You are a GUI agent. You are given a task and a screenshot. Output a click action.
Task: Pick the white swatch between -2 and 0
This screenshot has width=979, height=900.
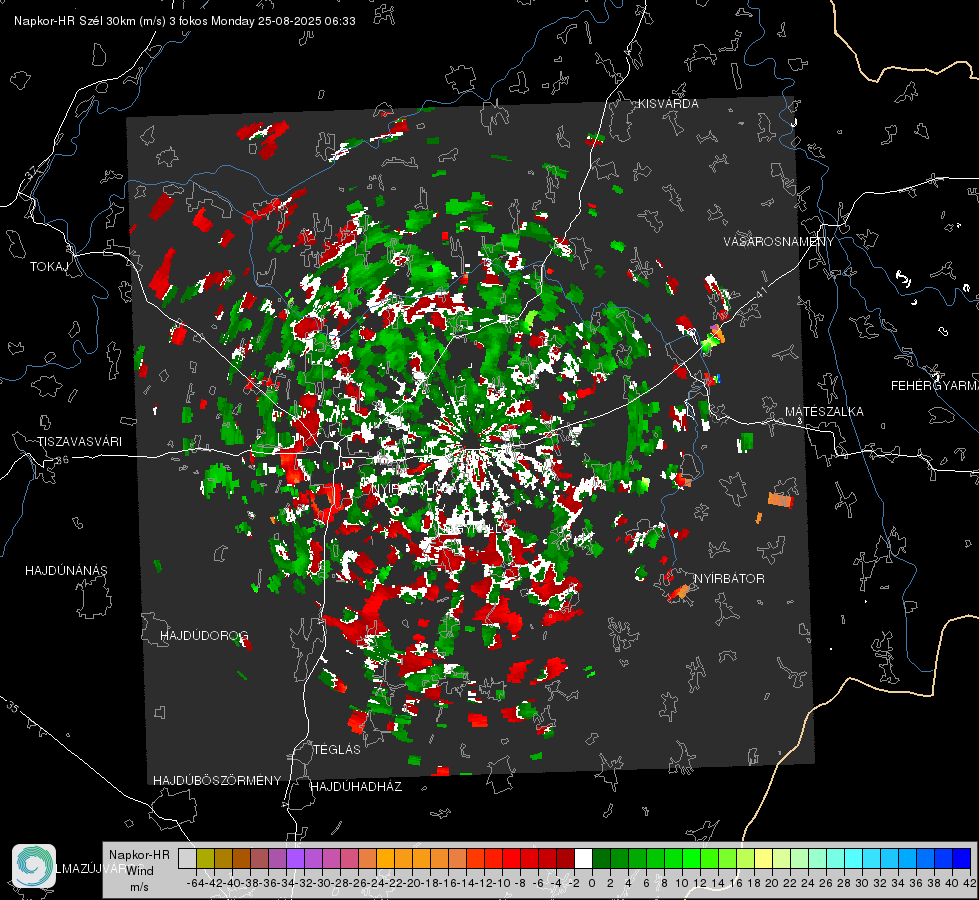[583, 858]
